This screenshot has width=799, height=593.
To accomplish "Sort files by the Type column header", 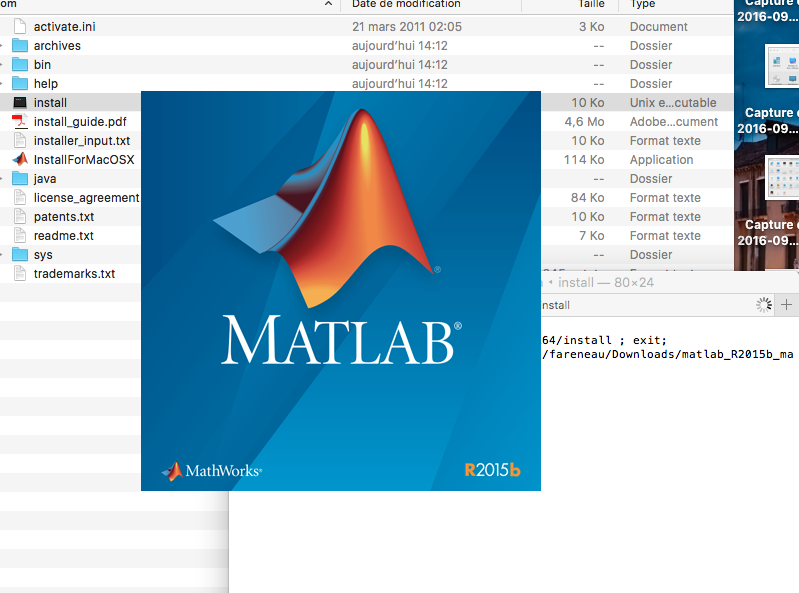I will (x=642, y=5).
